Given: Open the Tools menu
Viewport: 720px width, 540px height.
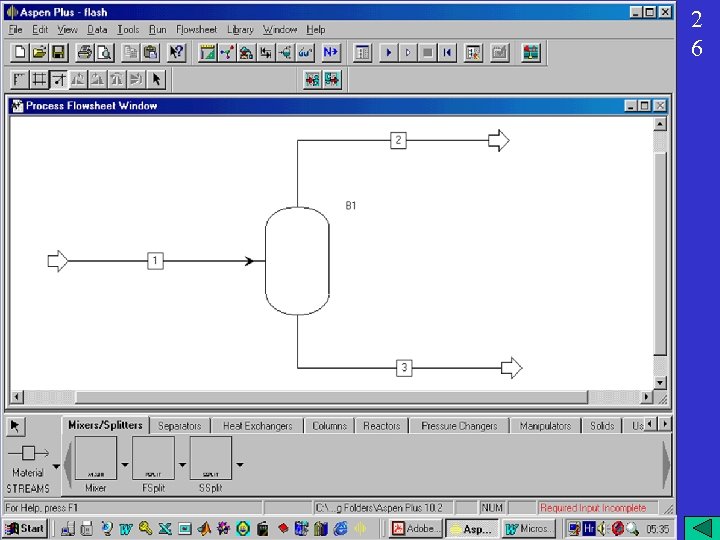Looking at the screenshot, I should tap(128, 30).
